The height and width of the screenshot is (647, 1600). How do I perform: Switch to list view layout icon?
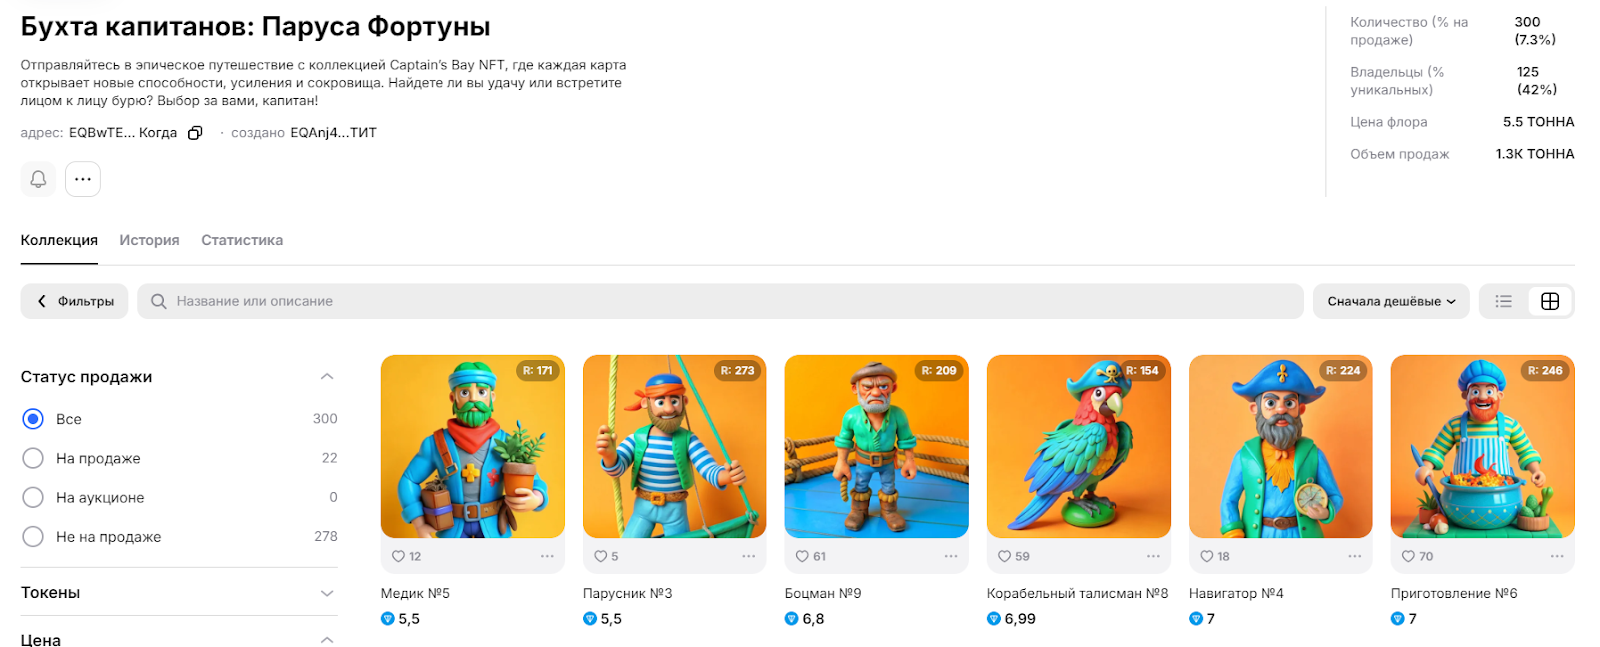pos(1503,301)
